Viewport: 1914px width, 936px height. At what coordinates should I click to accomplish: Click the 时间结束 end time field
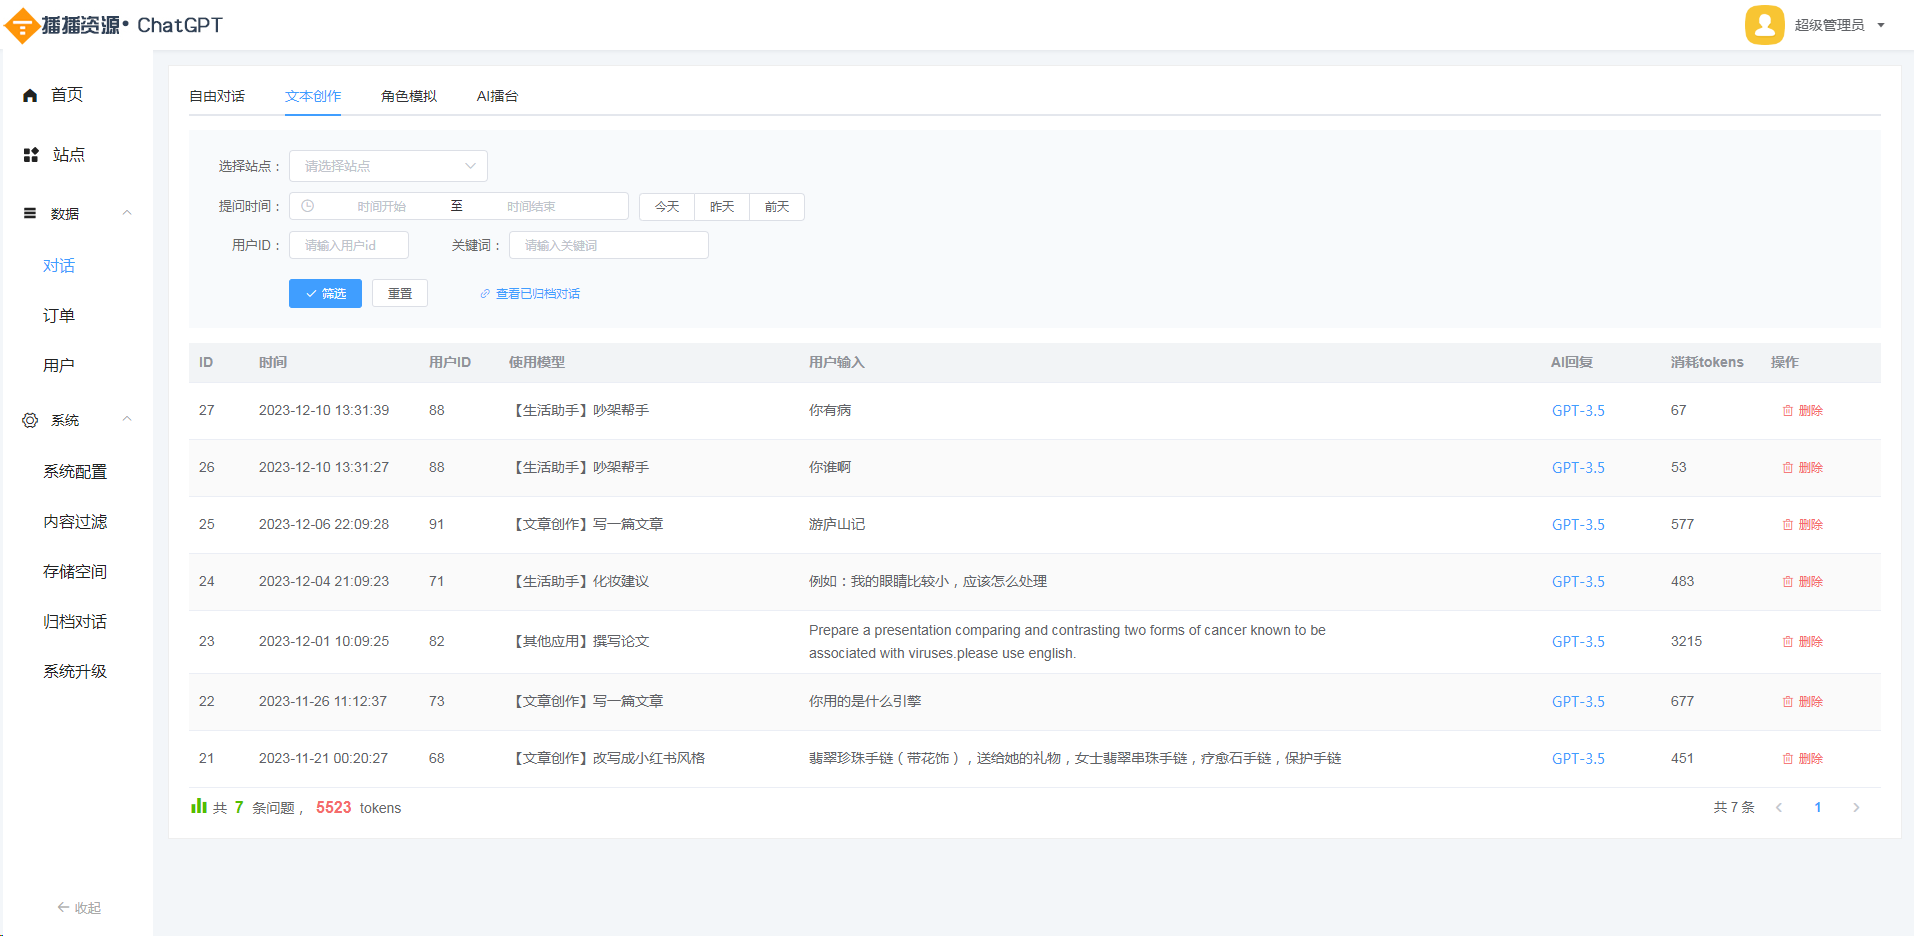coord(531,206)
